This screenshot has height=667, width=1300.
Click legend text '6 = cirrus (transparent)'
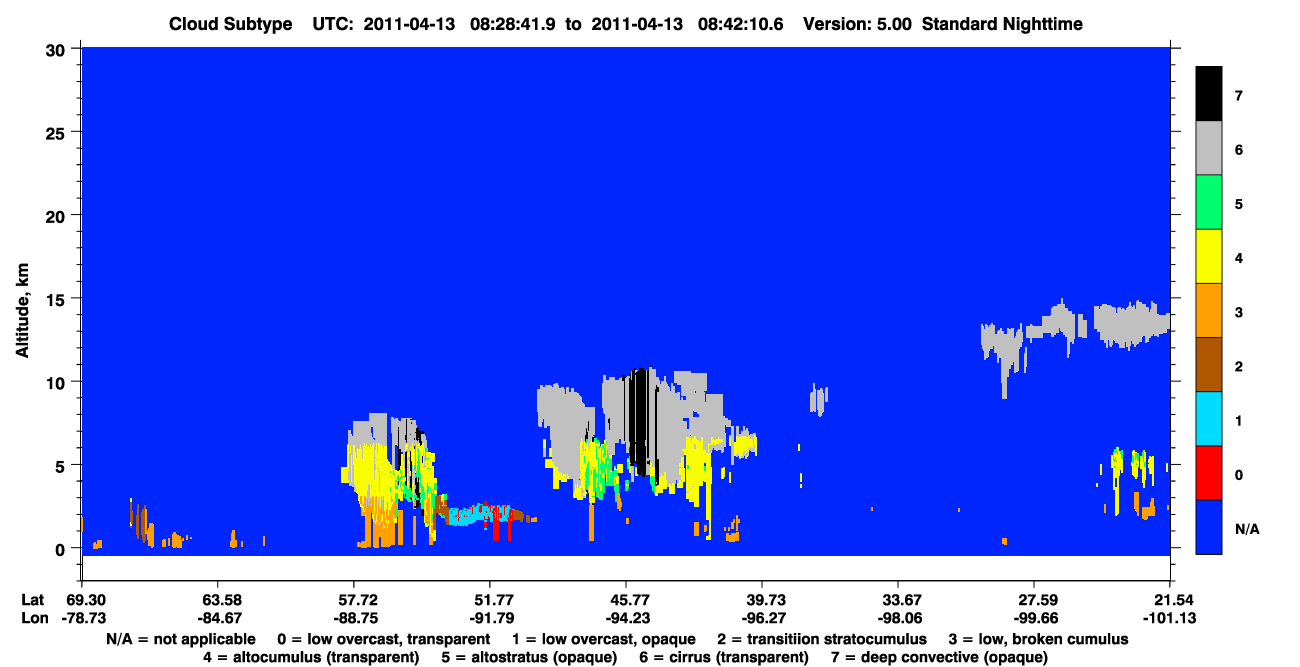tap(723, 657)
